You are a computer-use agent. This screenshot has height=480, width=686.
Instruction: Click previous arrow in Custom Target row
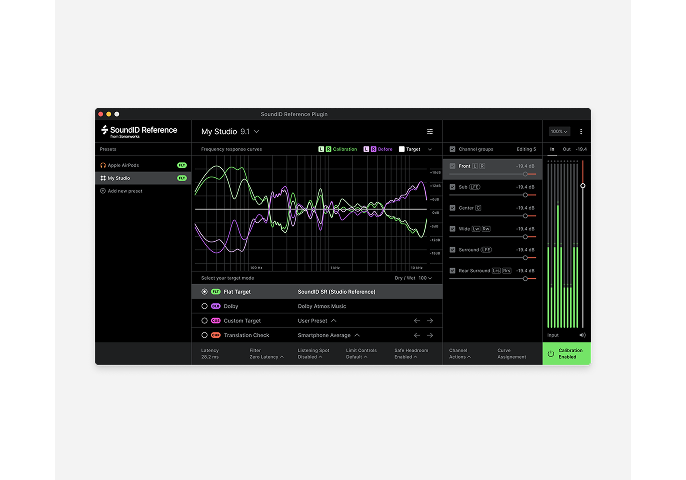pyautogui.click(x=416, y=321)
